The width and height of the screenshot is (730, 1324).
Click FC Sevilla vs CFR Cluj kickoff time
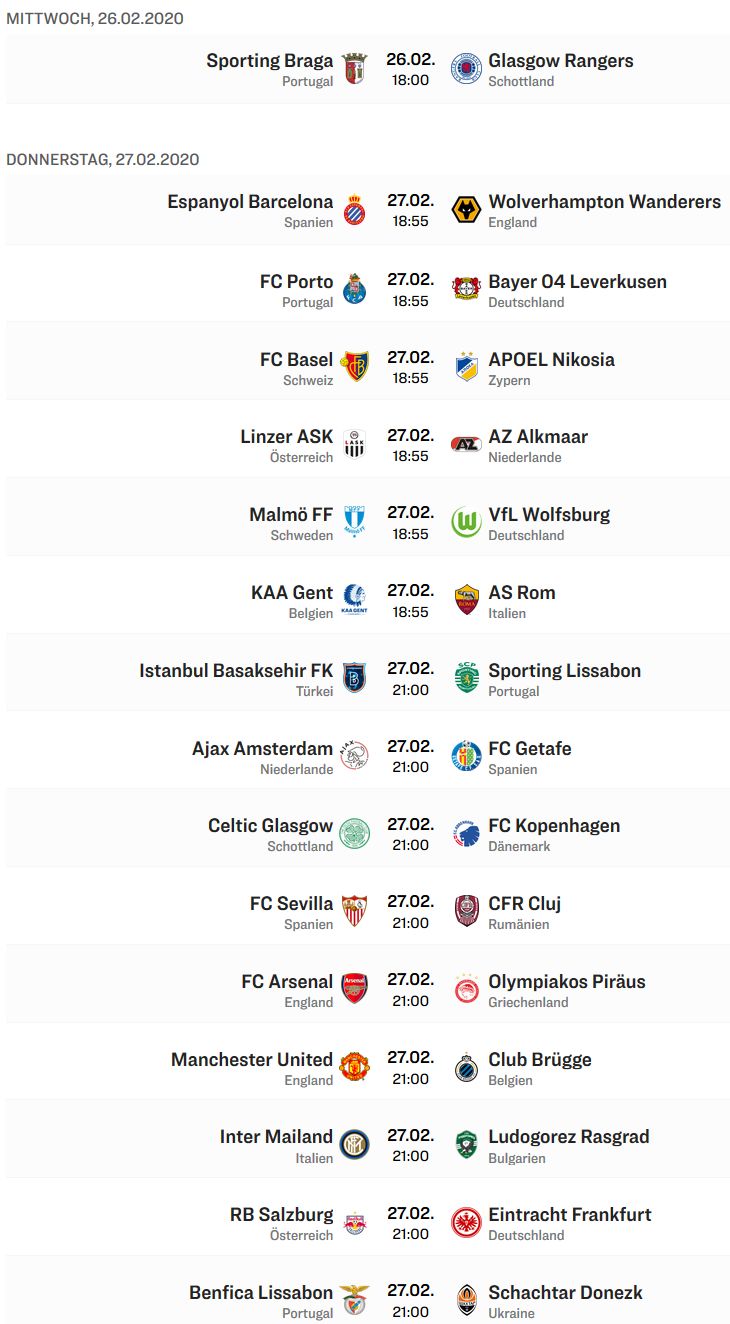pyautogui.click(x=410, y=923)
